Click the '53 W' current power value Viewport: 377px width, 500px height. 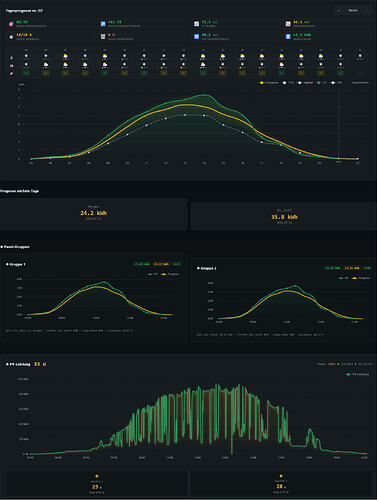pyautogui.click(x=40, y=364)
